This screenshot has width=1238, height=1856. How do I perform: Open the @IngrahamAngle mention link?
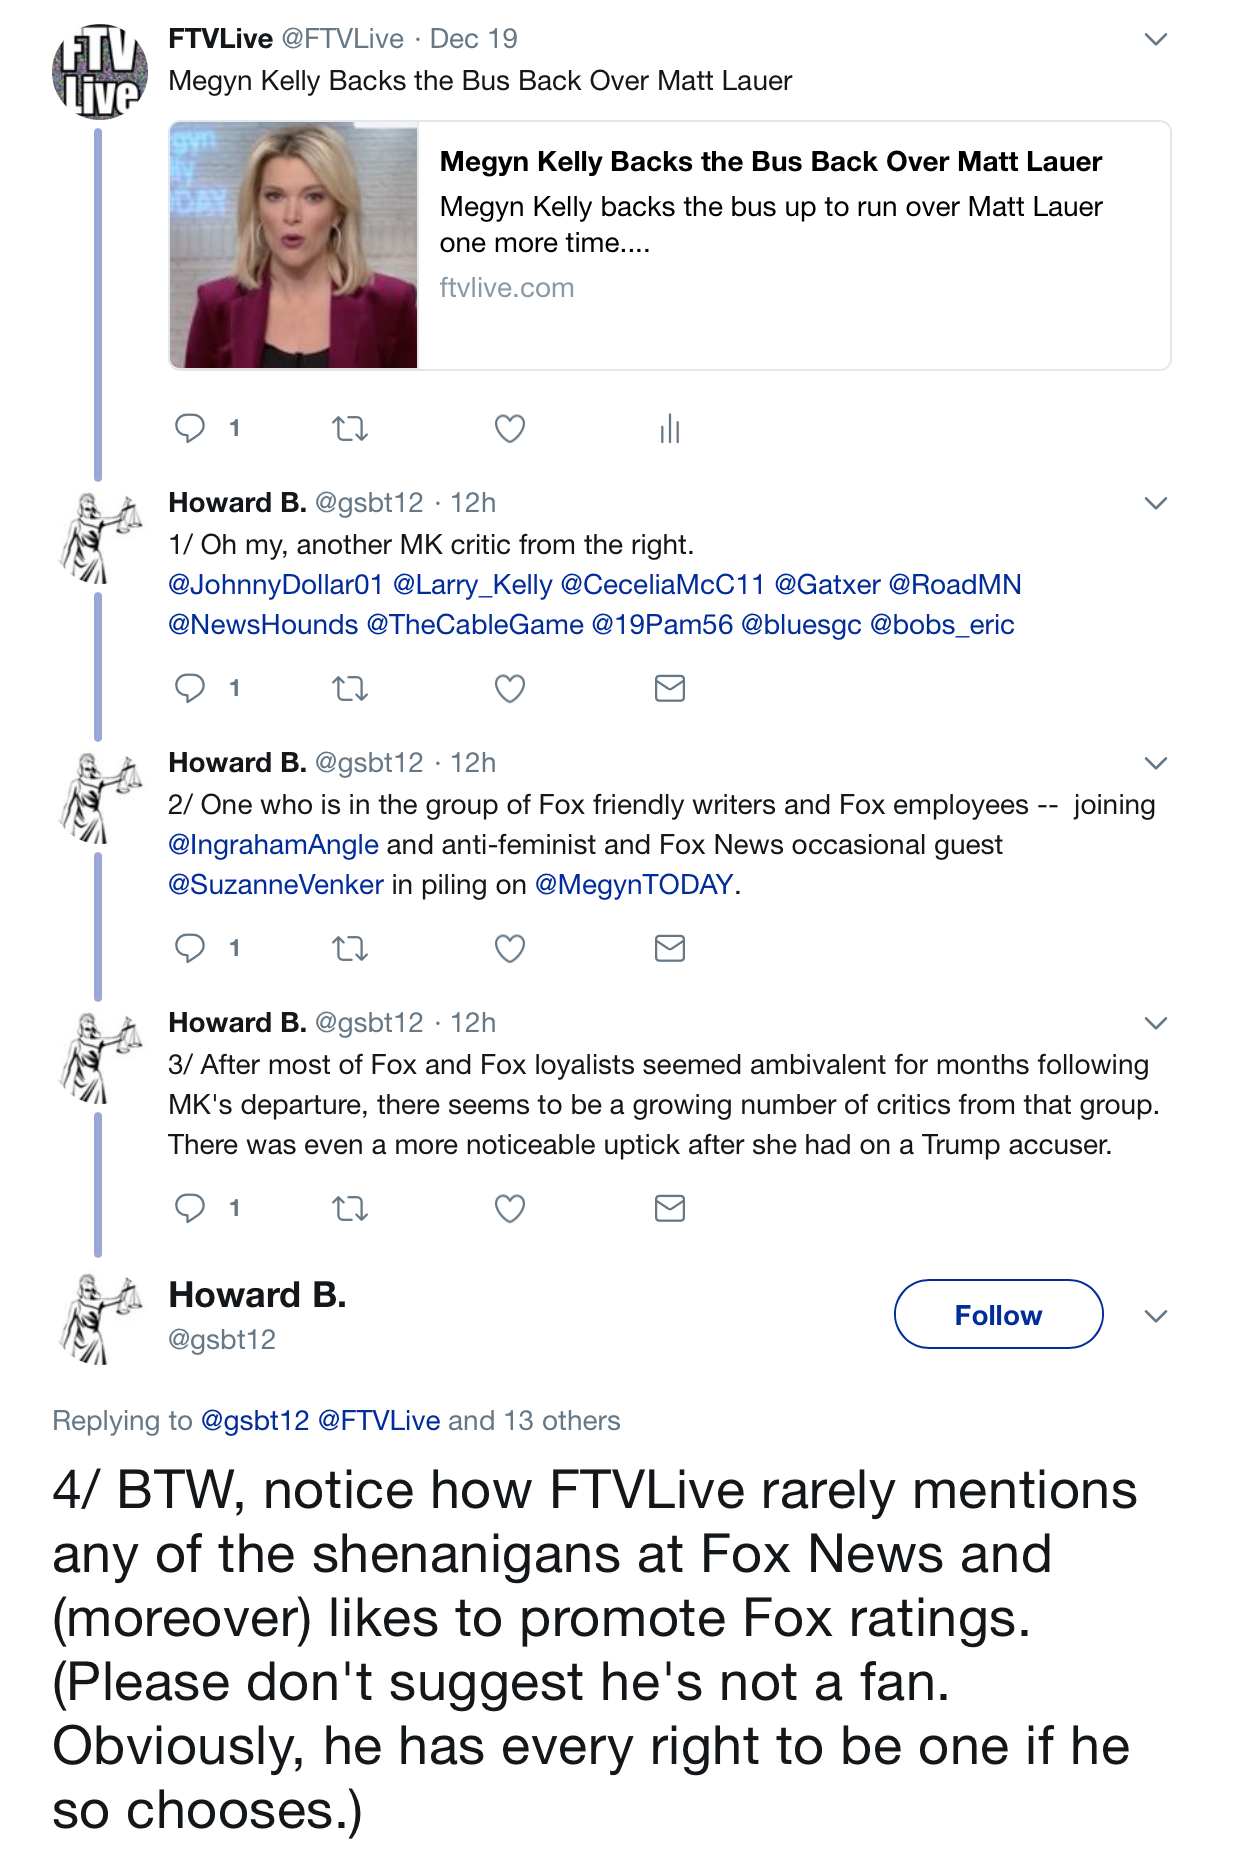(x=273, y=845)
